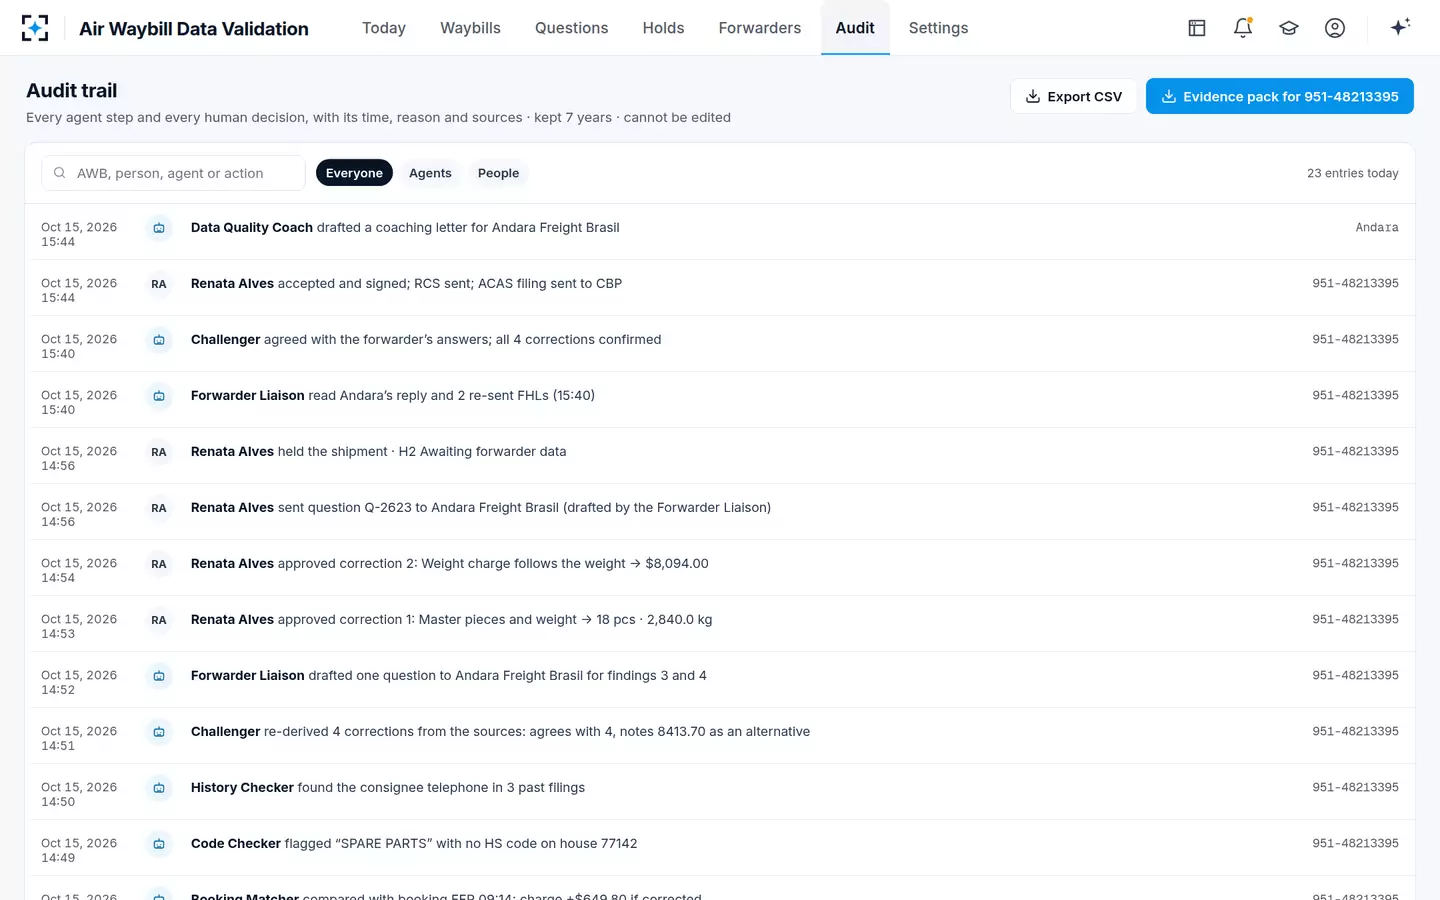Viewport: 1440px width, 900px height.
Task: Click the 951-48213395 AWB on Renata accepted row
Action: 1355,284
